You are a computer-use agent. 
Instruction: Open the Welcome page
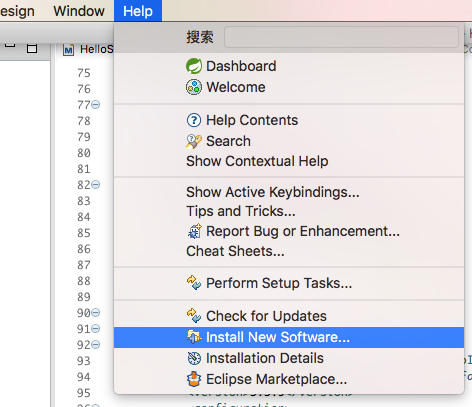tap(289, 87)
